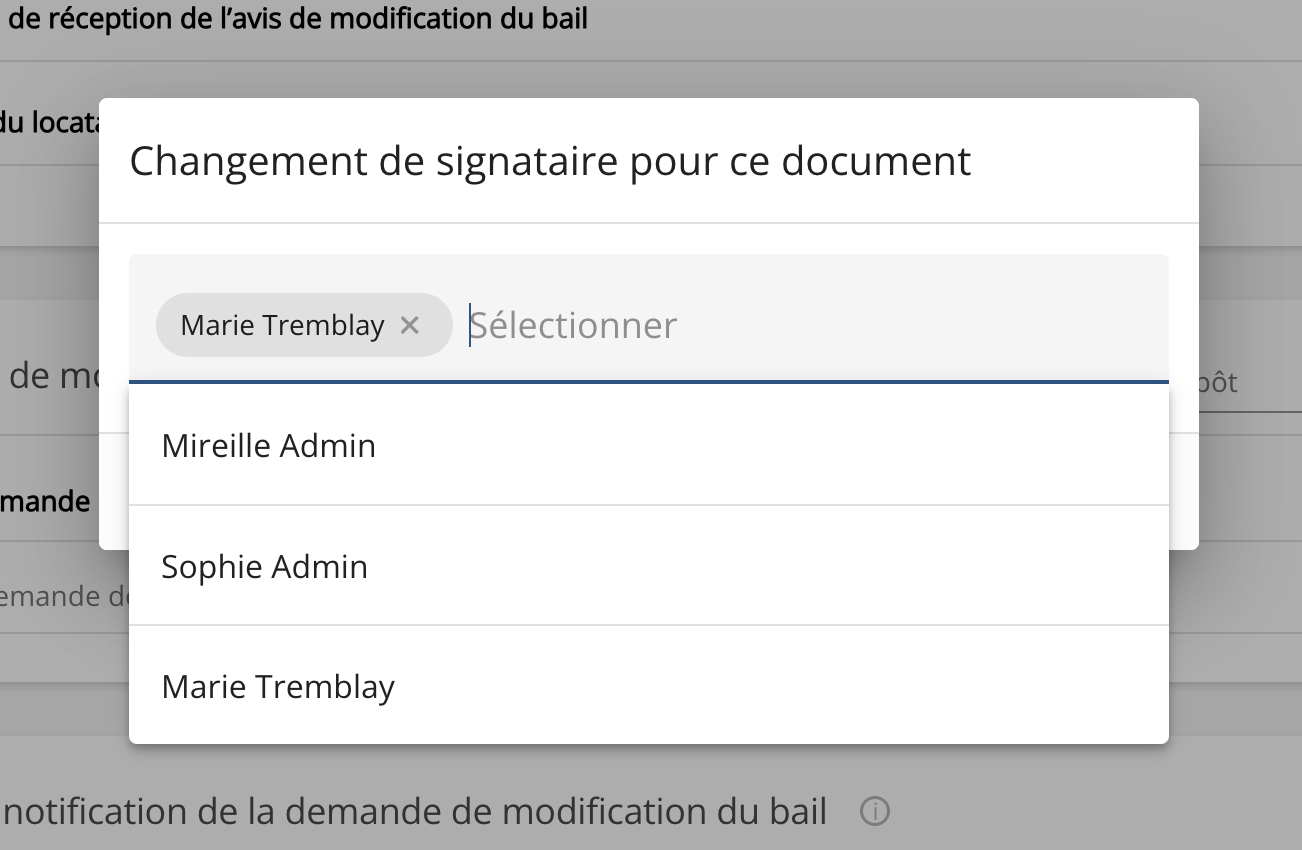Pick Marie Tremblay in the dropdown list
The width and height of the screenshot is (1302, 850).
278,687
